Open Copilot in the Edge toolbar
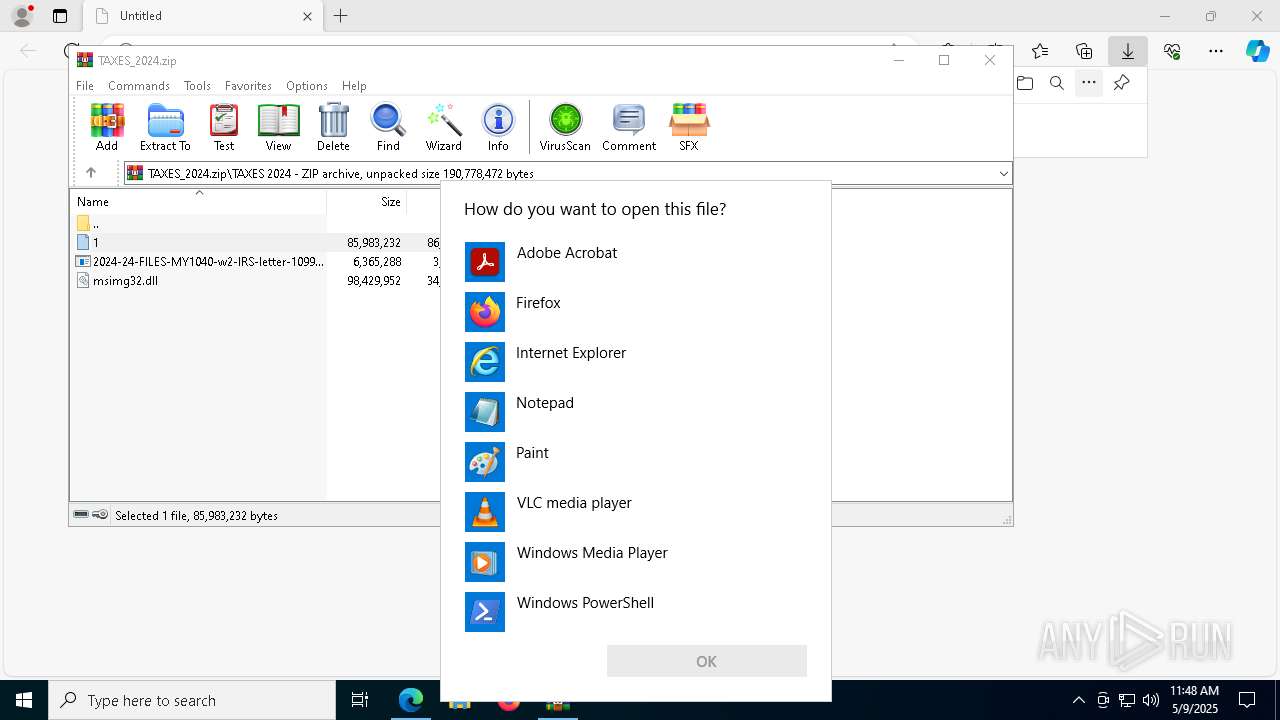The width and height of the screenshot is (1280, 720). pos(1257,51)
